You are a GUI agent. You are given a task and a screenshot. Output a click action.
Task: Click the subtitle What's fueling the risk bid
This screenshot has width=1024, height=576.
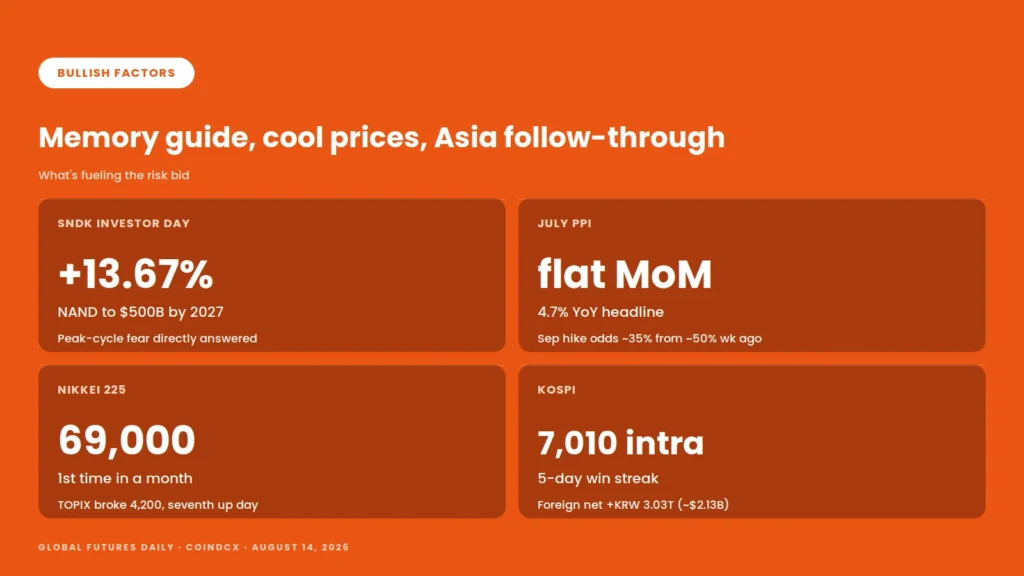[114, 175]
